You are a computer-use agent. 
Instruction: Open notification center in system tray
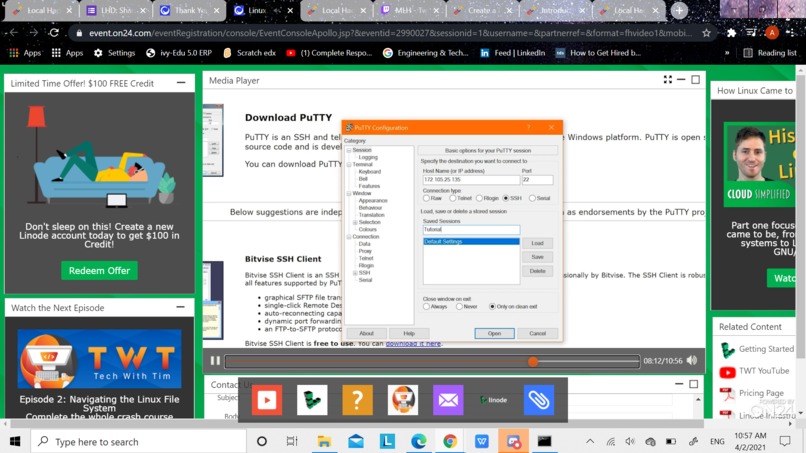[x=785, y=441]
